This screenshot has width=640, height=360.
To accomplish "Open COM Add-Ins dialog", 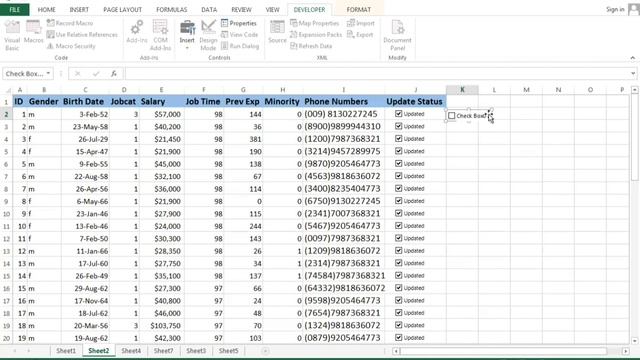I will (x=160, y=36).
